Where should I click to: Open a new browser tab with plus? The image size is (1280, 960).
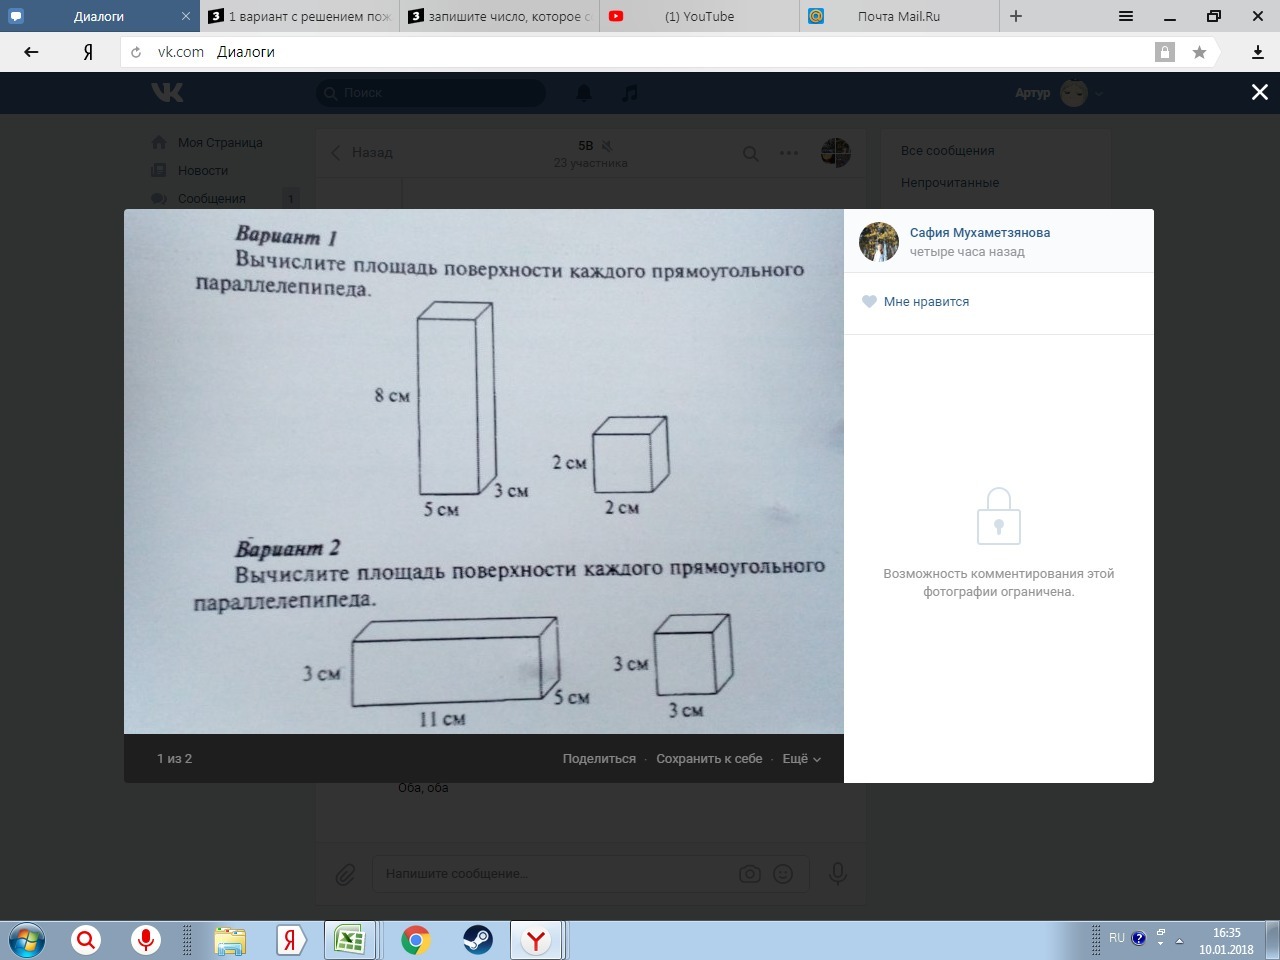1016,16
